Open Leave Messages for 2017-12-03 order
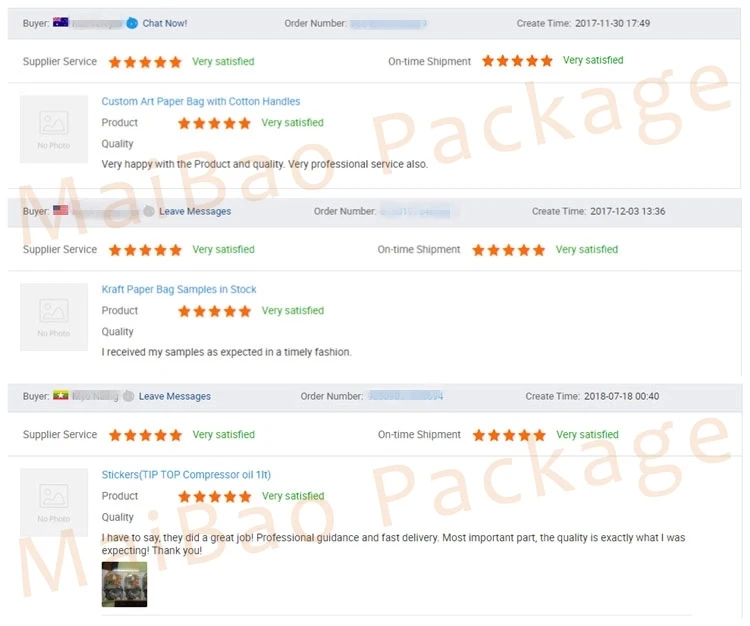Viewport: 750px width, 626px height. [x=195, y=211]
